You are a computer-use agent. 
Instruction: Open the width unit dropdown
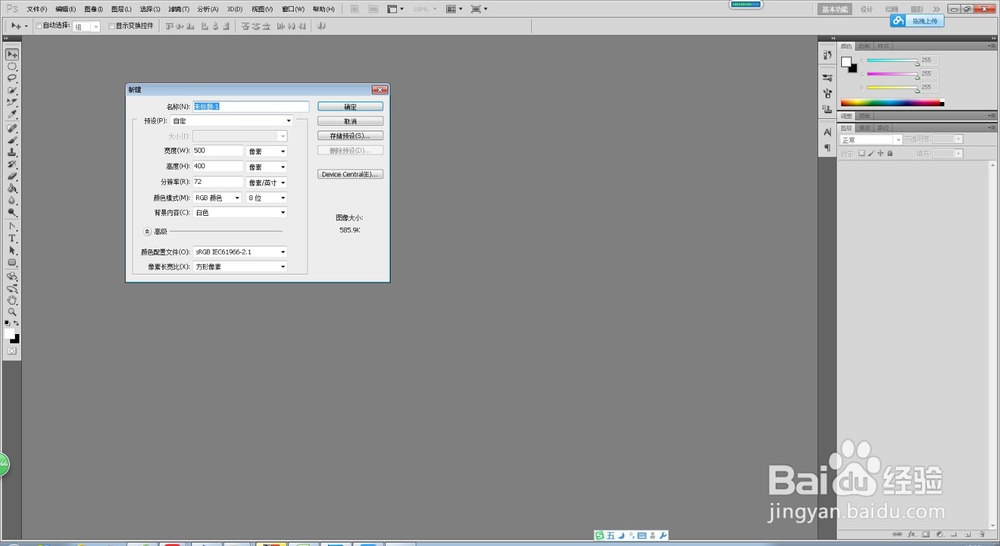click(267, 151)
